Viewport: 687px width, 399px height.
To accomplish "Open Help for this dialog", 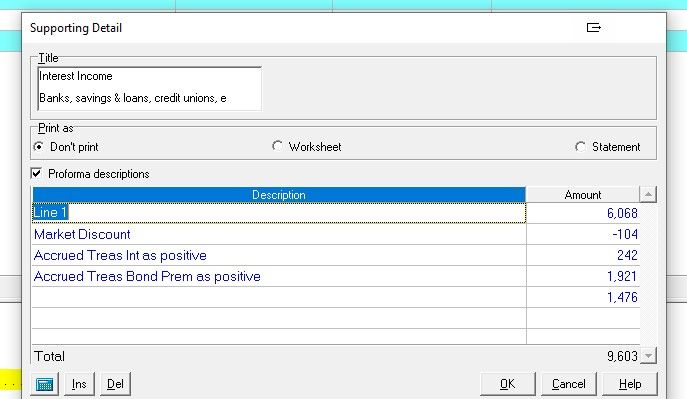I will pos(630,384).
